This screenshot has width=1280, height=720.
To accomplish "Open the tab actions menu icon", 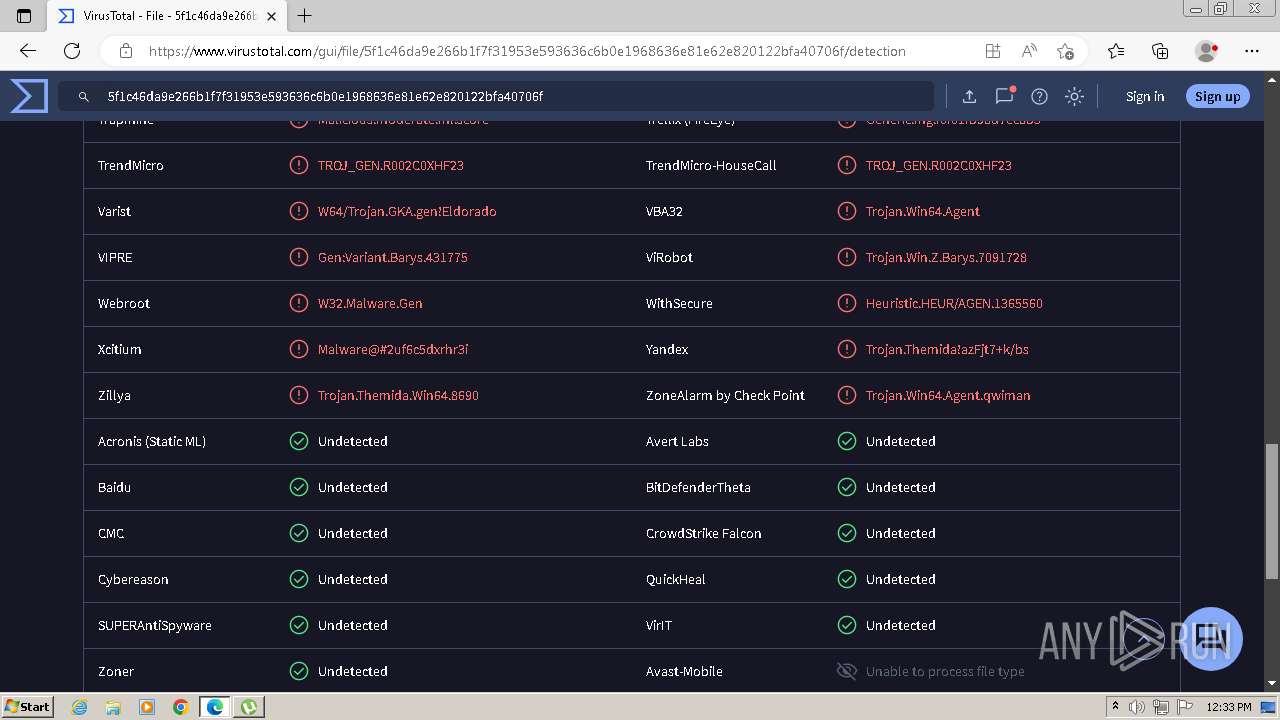I will pos(24,16).
